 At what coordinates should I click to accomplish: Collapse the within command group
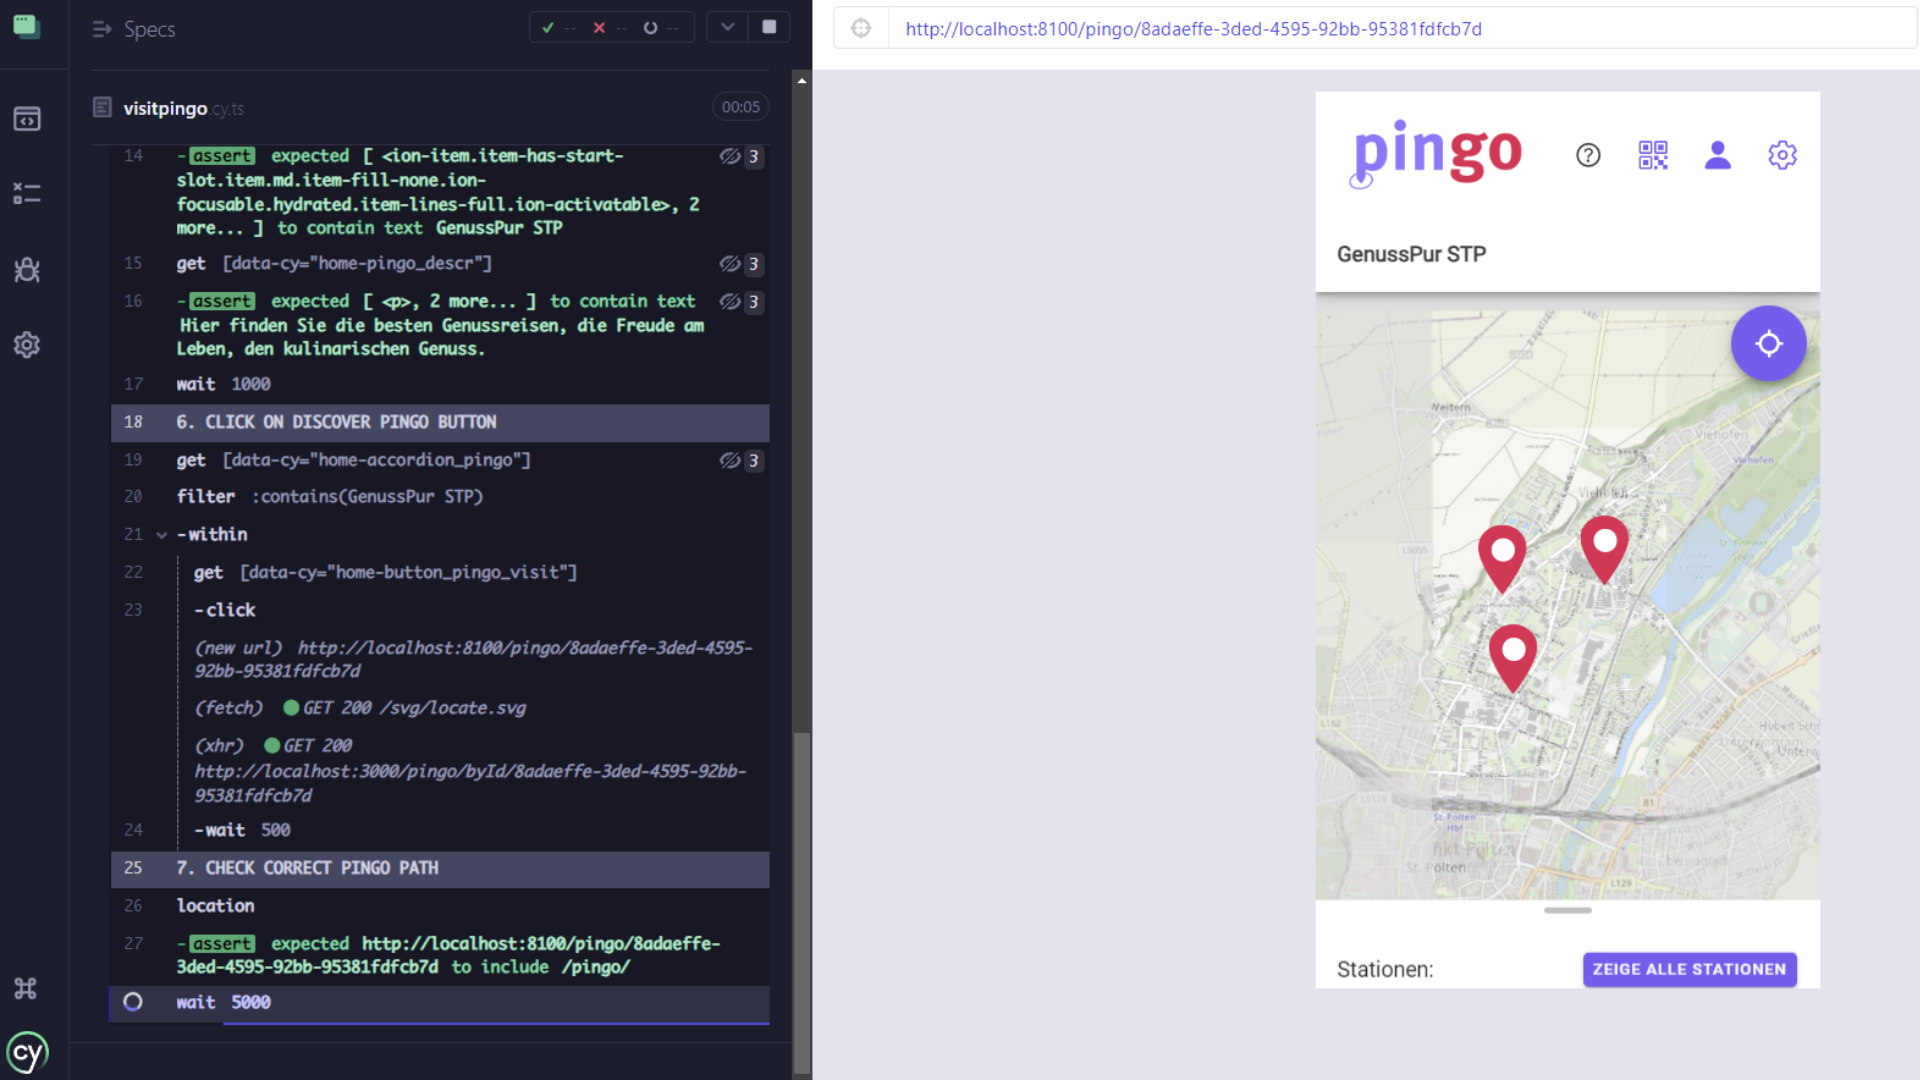161,535
